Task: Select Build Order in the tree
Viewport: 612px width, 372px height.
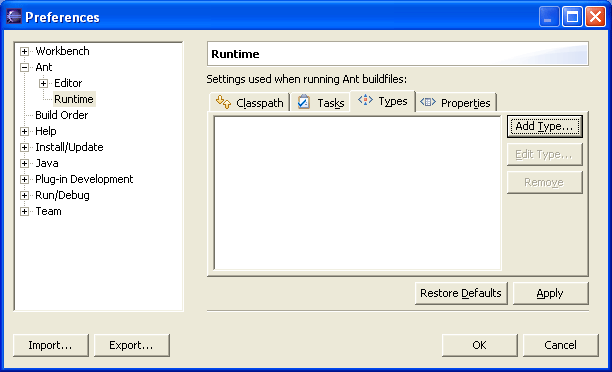Action: 62,115
